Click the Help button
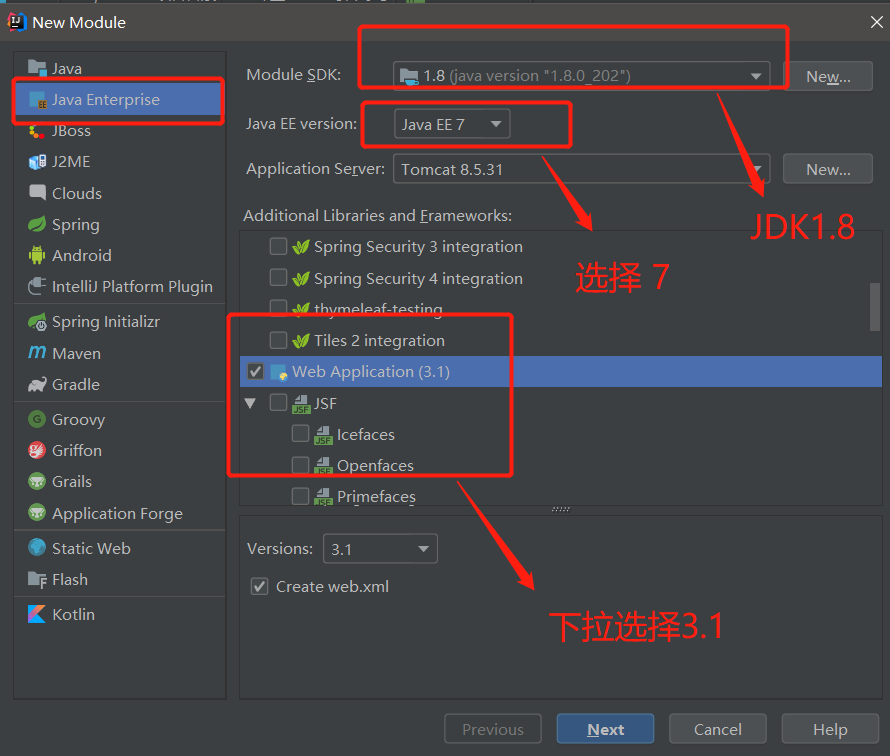This screenshot has width=890, height=756. tap(830, 729)
